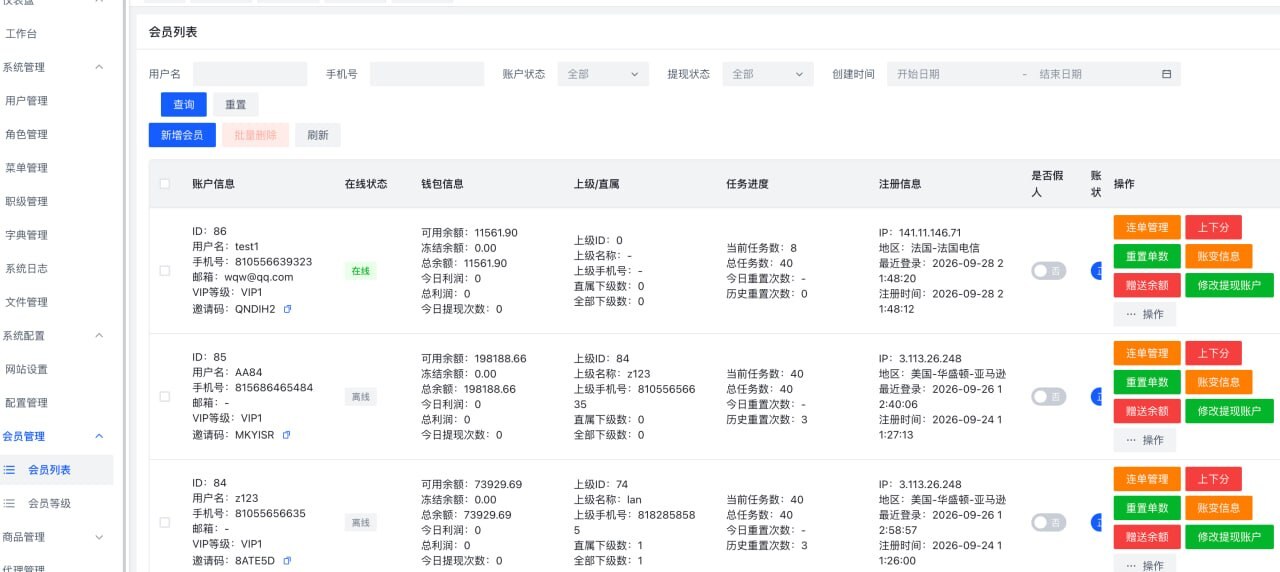Tick the row checkbox for ID 86
This screenshot has height=572, width=1280.
click(165, 271)
